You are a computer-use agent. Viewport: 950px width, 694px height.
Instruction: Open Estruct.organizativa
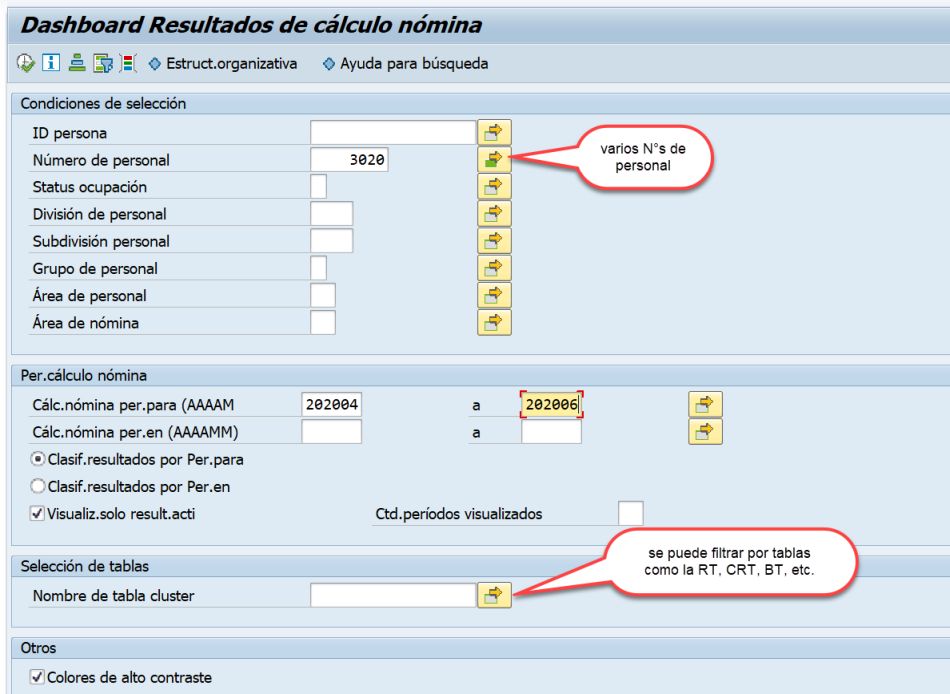click(x=223, y=64)
